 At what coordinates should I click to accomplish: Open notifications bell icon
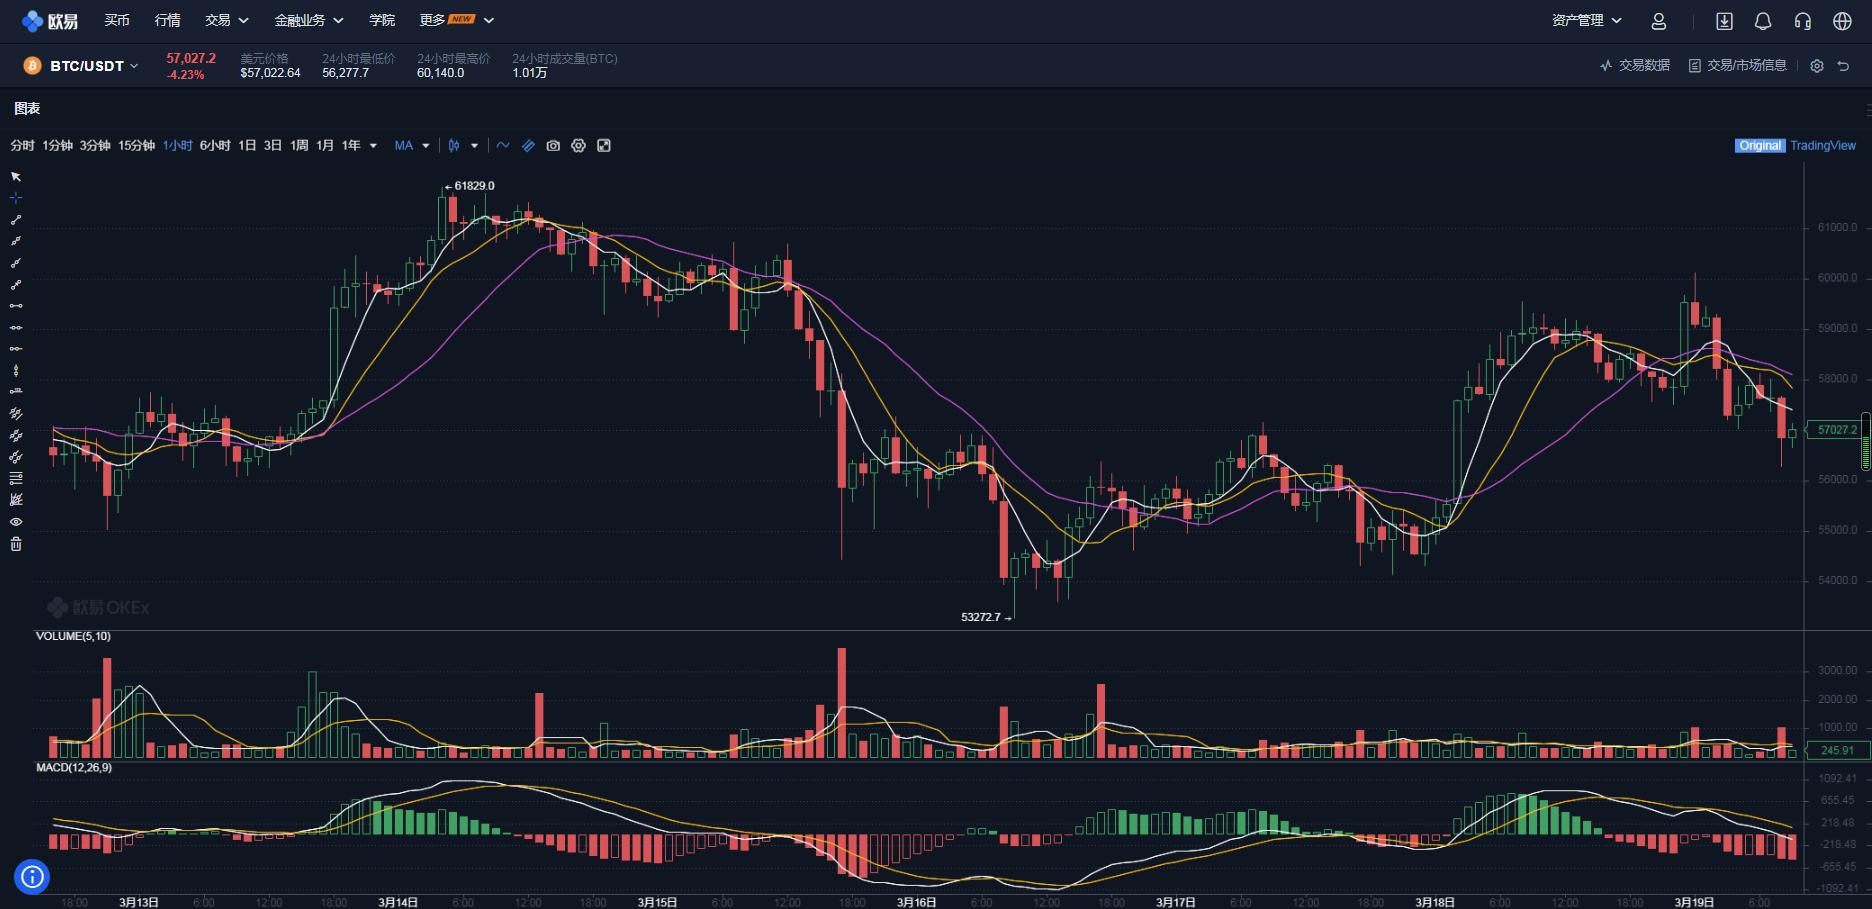(x=1763, y=21)
